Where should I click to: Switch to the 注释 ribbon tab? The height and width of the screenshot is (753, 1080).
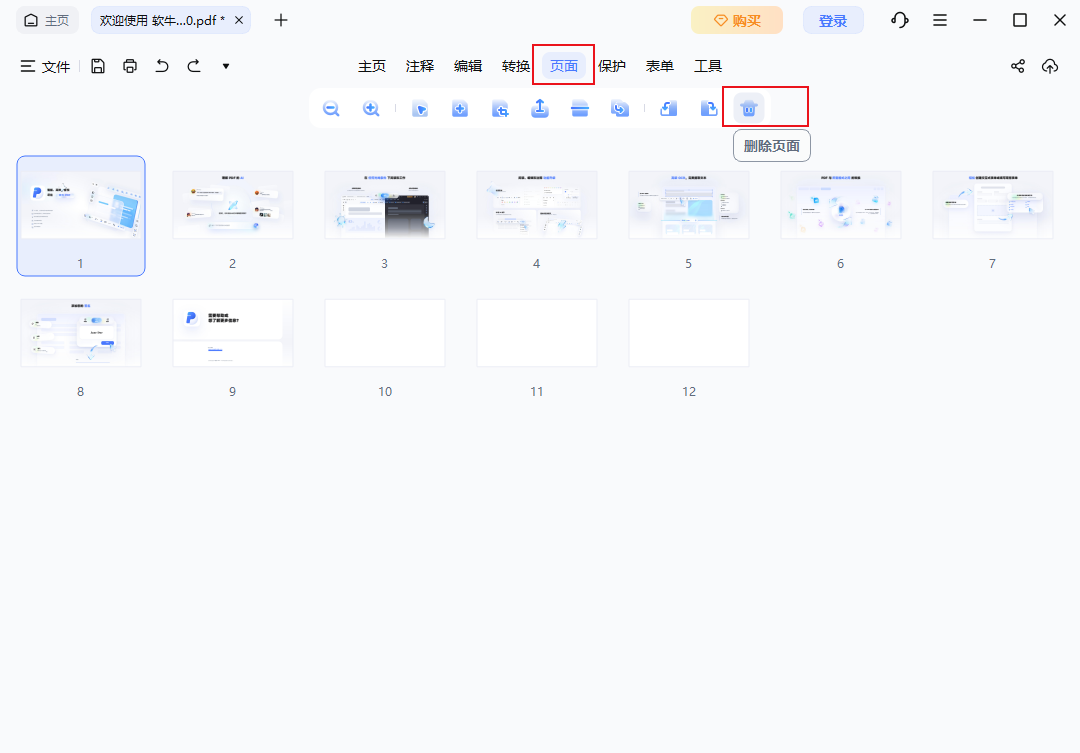pyautogui.click(x=420, y=66)
